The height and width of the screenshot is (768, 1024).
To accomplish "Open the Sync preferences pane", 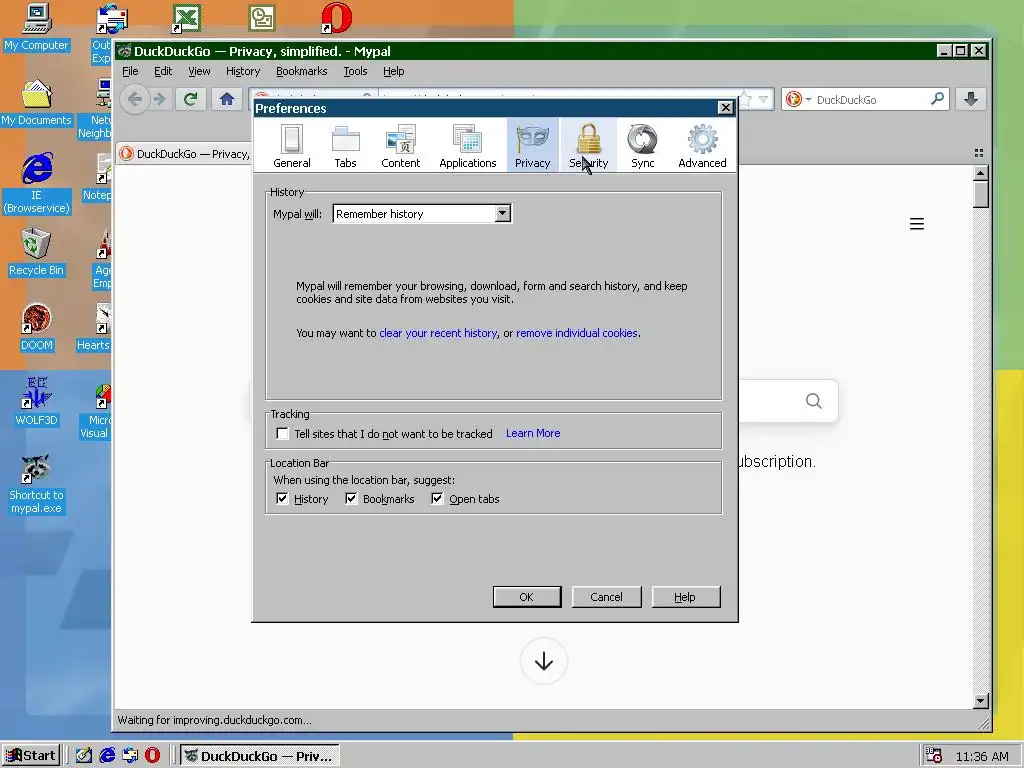I will (x=643, y=146).
